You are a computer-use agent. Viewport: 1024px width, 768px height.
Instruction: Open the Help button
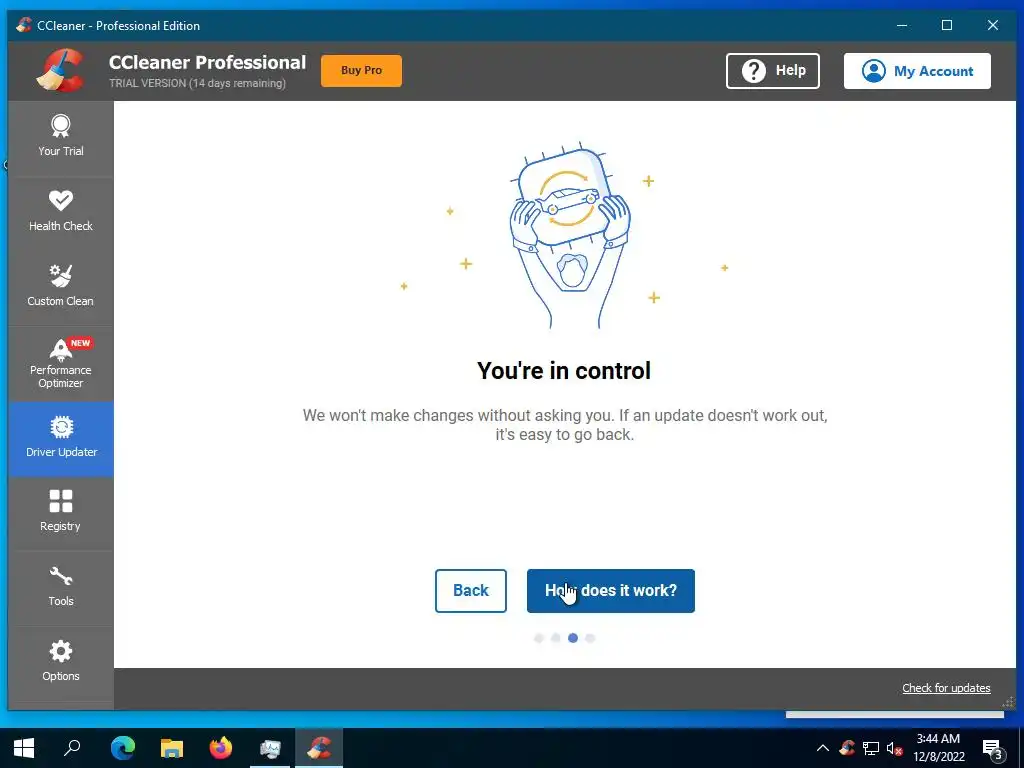click(x=773, y=71)
